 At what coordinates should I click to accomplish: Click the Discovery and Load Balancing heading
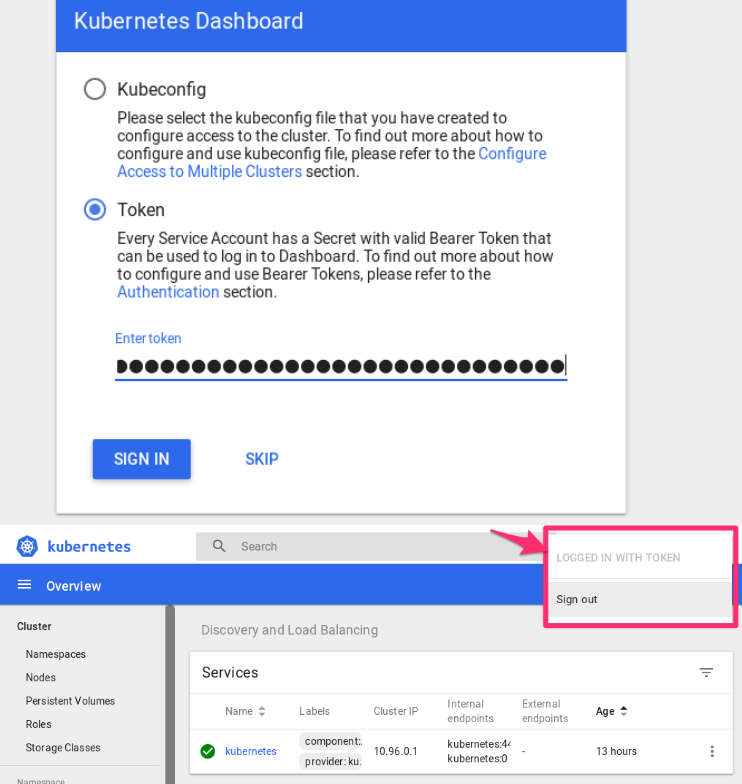pyautogui.click(x=290, y=630)
